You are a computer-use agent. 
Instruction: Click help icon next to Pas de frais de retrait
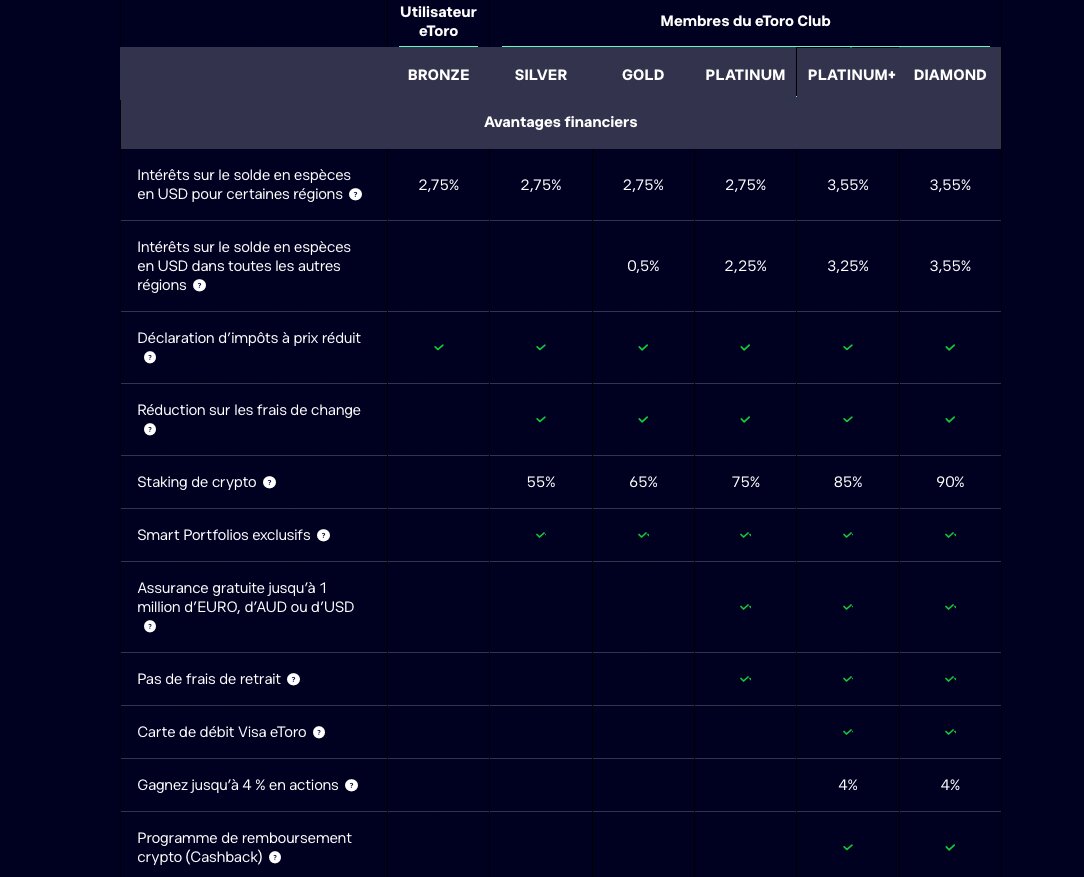293,679
